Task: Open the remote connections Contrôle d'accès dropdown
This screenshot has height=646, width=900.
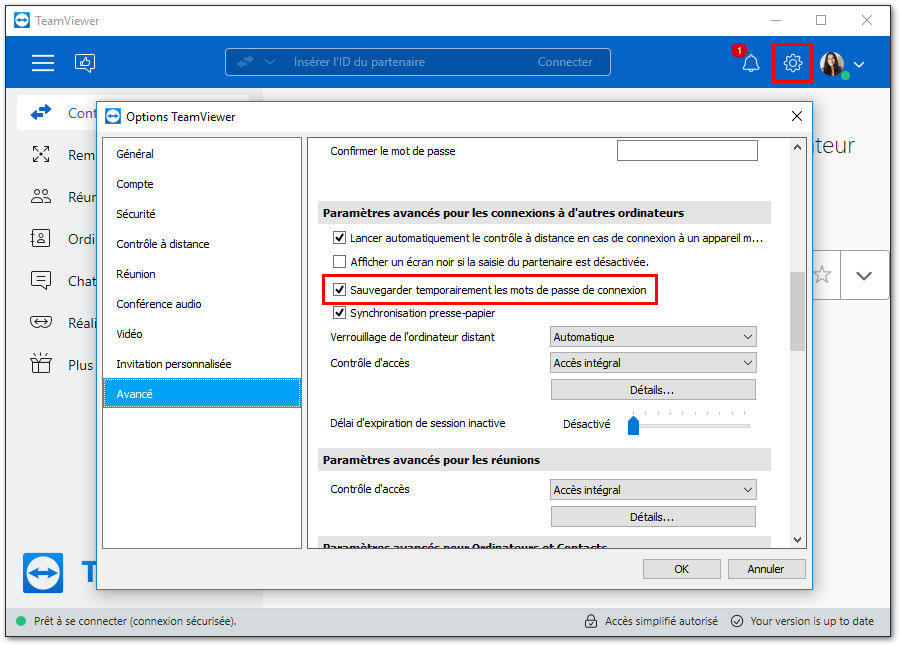Action: [x=653, y=363]
